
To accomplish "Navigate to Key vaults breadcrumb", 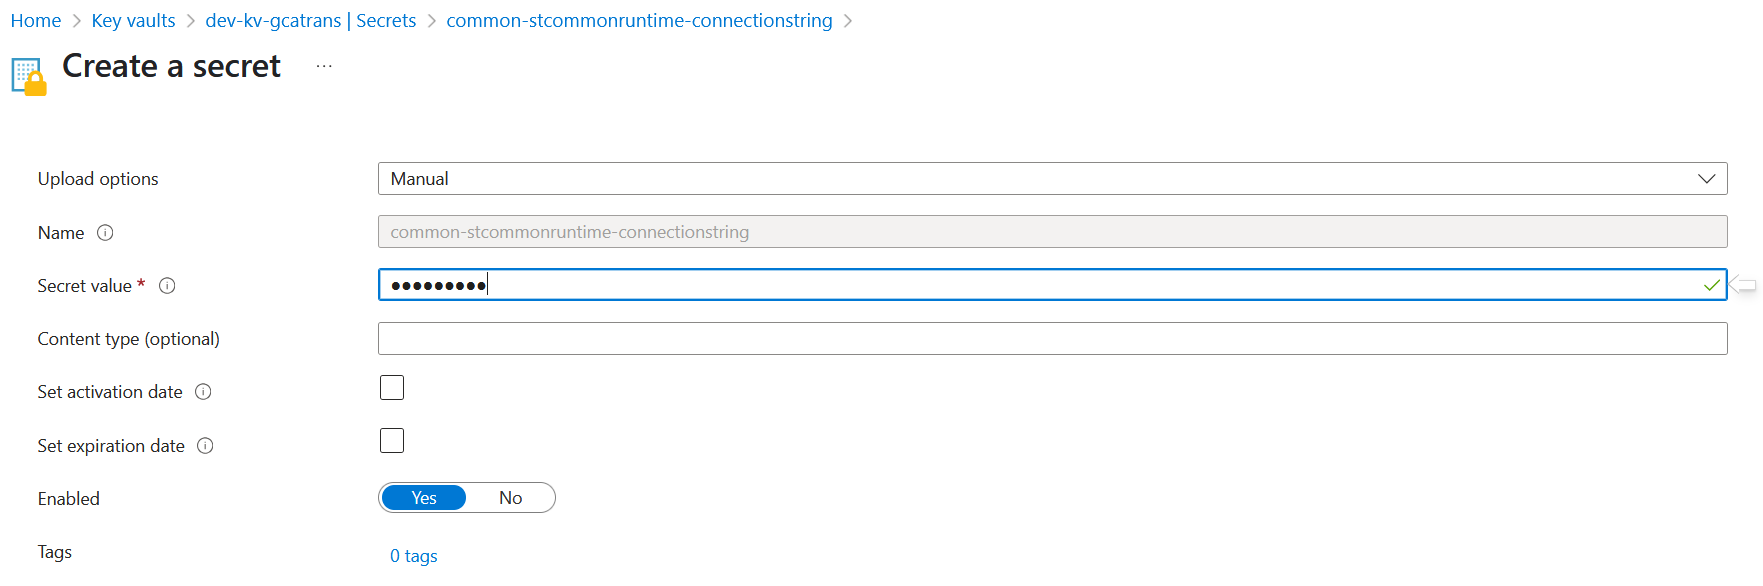I will 133,21.
